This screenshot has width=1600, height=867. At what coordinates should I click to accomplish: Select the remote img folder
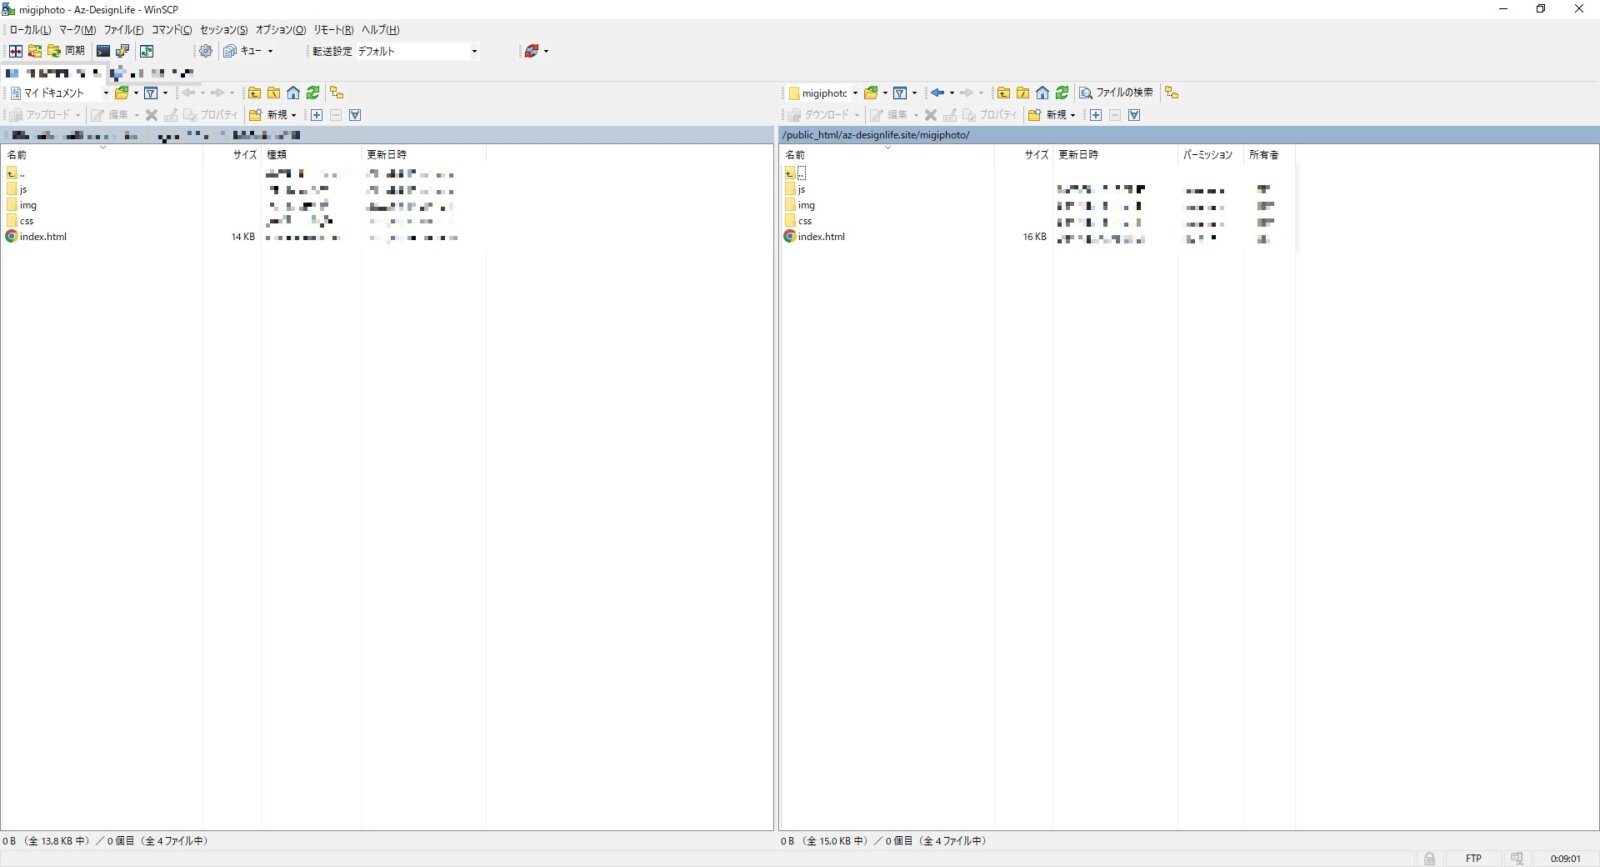(806, 205)
